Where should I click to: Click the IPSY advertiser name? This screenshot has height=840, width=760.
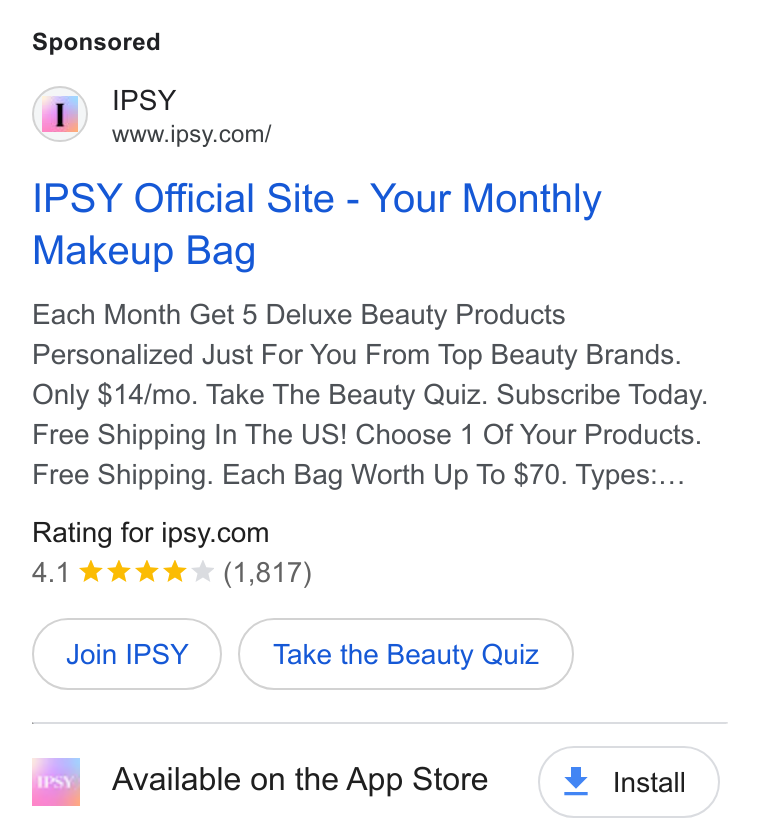144,100
